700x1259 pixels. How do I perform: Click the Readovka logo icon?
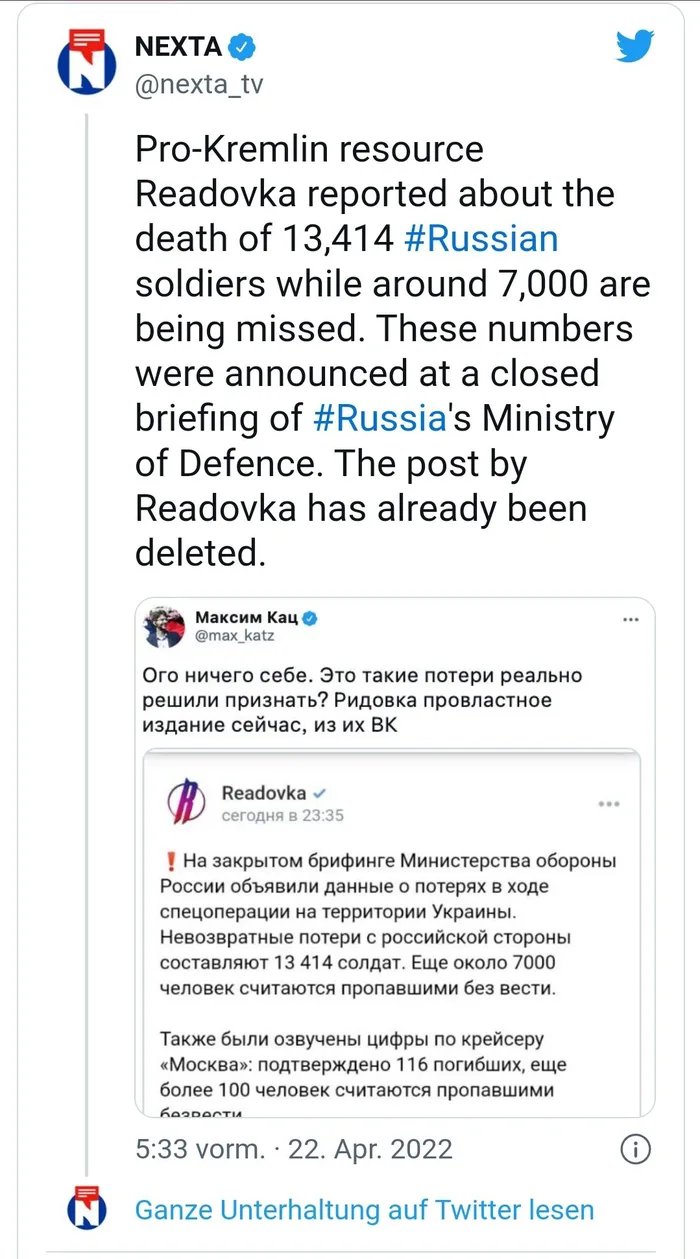(x=186, y=803)
